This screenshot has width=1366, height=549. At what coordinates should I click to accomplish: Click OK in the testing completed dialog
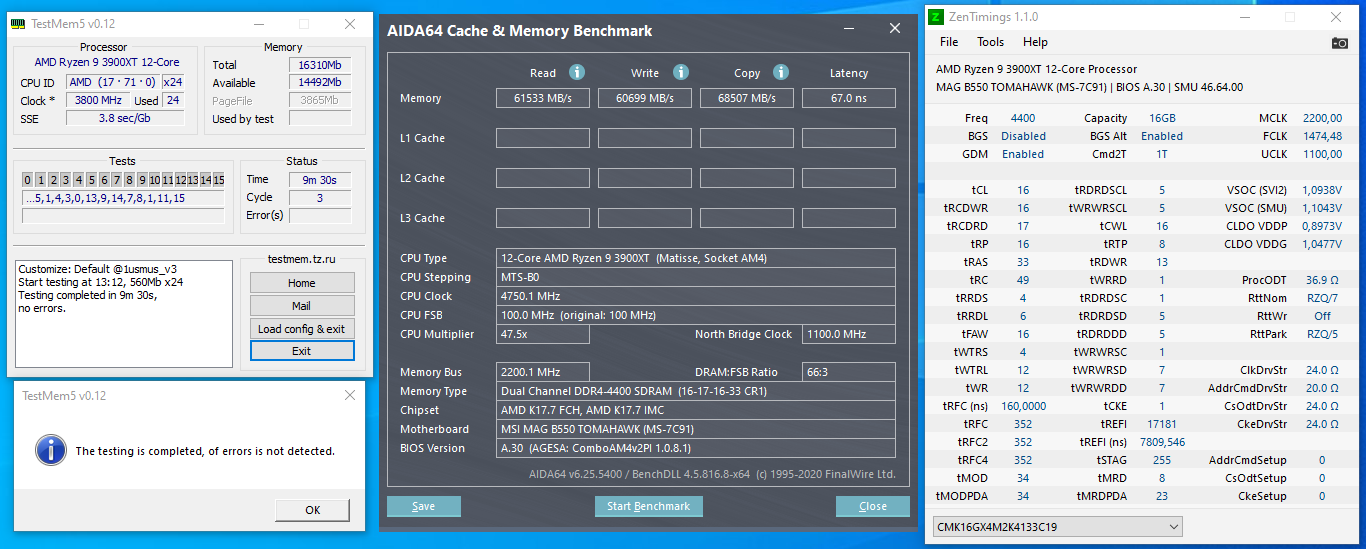[313, 510]
